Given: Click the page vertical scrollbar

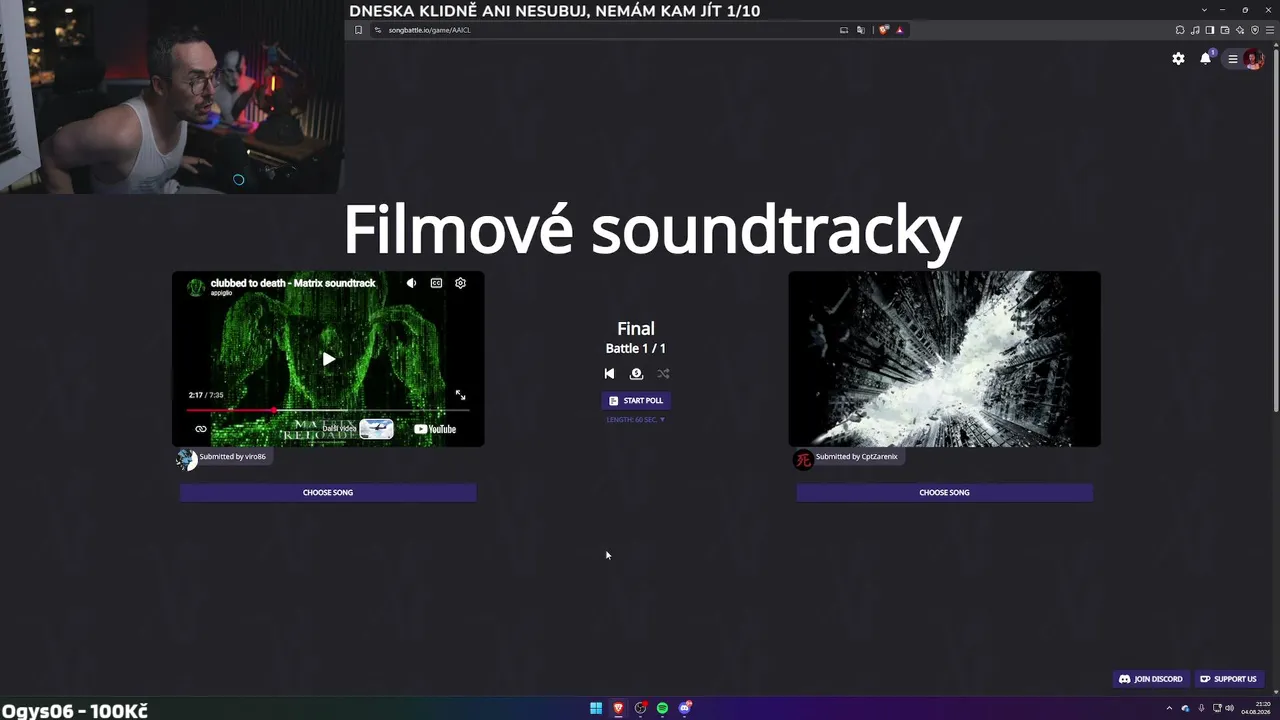Looking at the screenshot, I should point(1276,230).
